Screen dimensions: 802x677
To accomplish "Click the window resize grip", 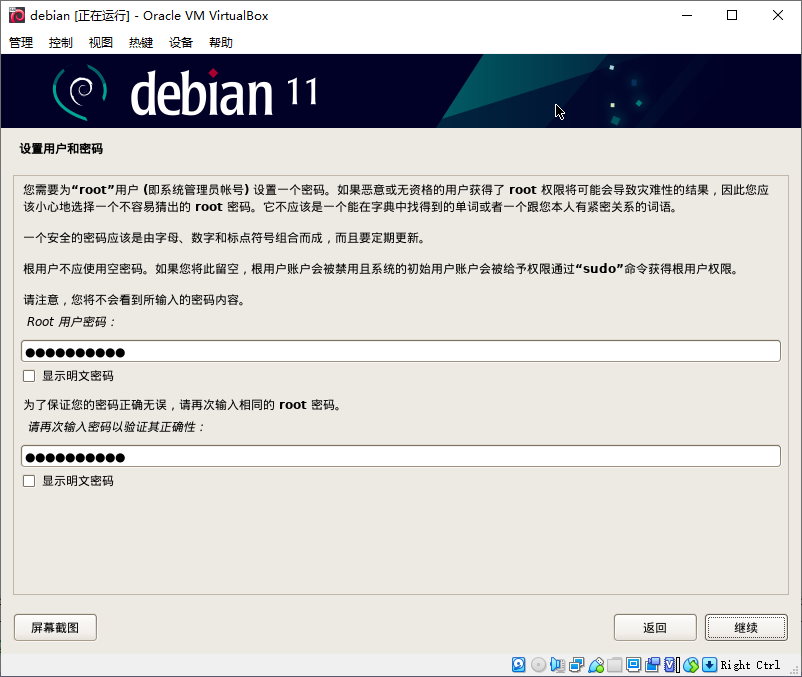I will pyautogui.click(x=795, y=670).
